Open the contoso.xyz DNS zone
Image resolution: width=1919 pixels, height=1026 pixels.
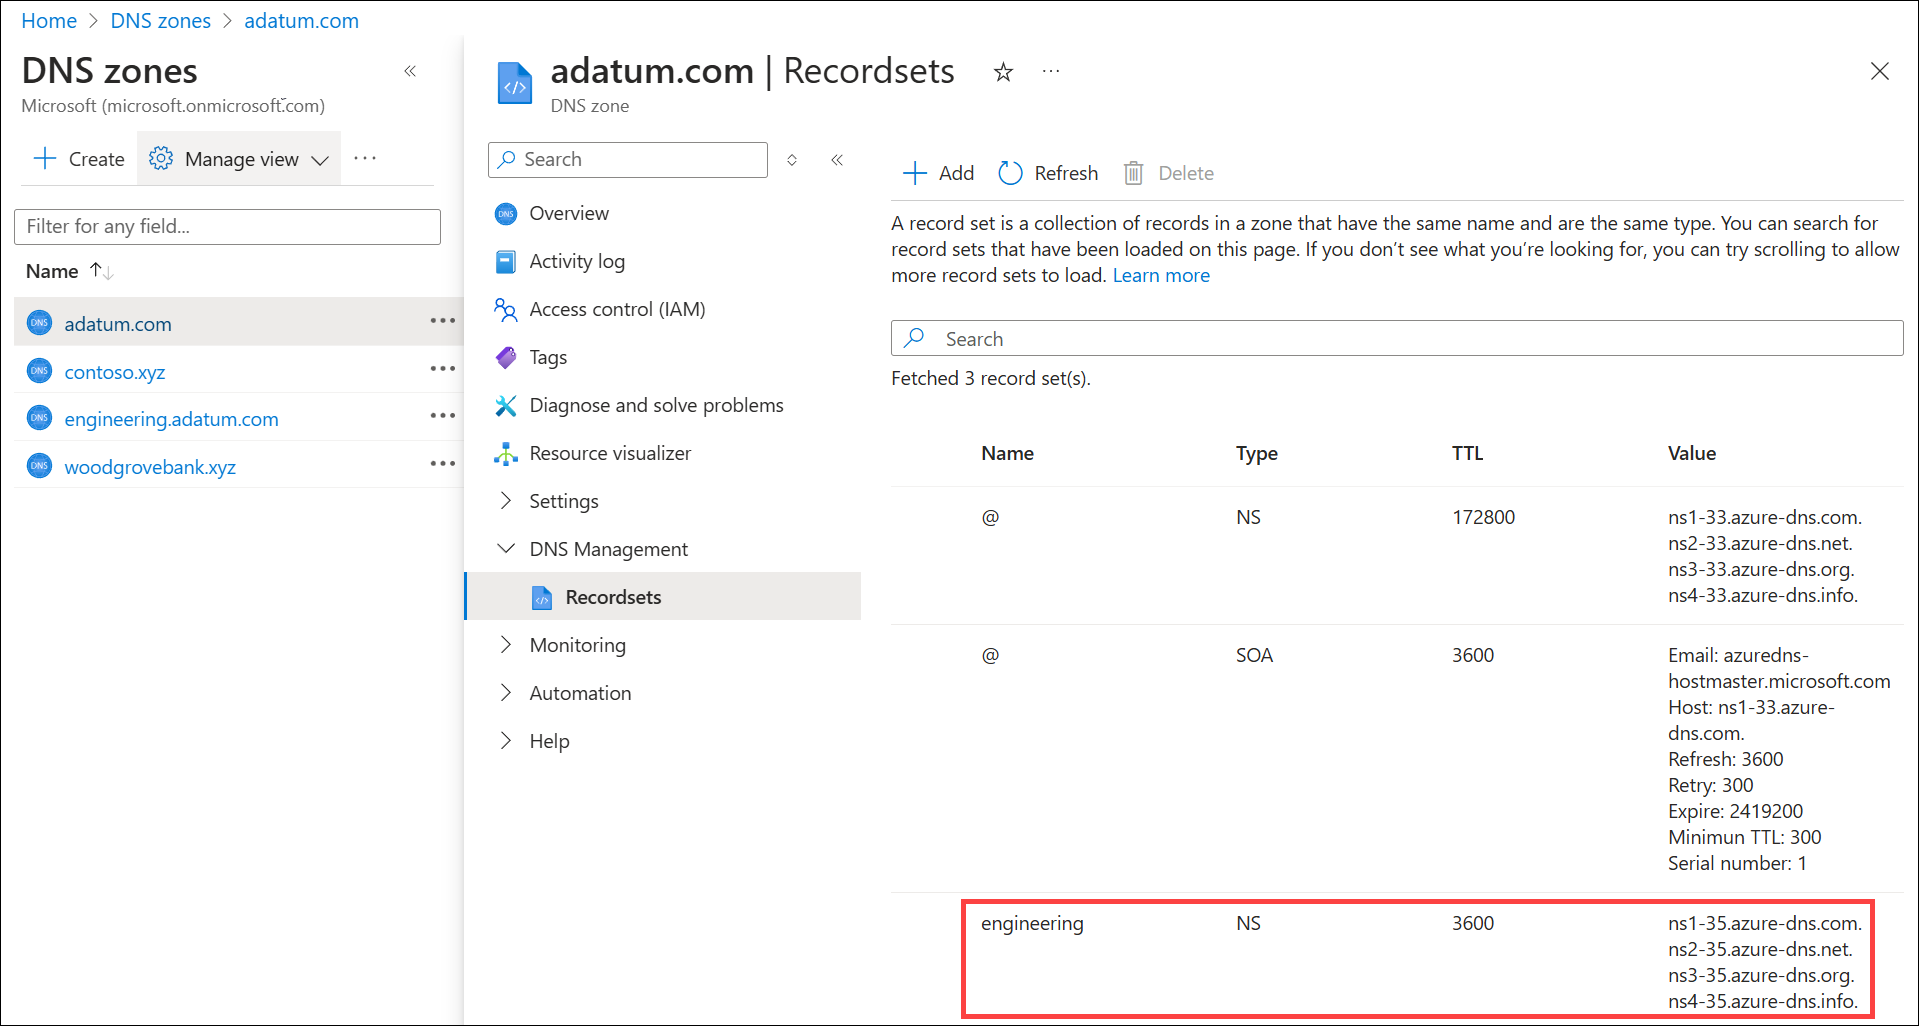pyautogui.click(x=115, y=372)
